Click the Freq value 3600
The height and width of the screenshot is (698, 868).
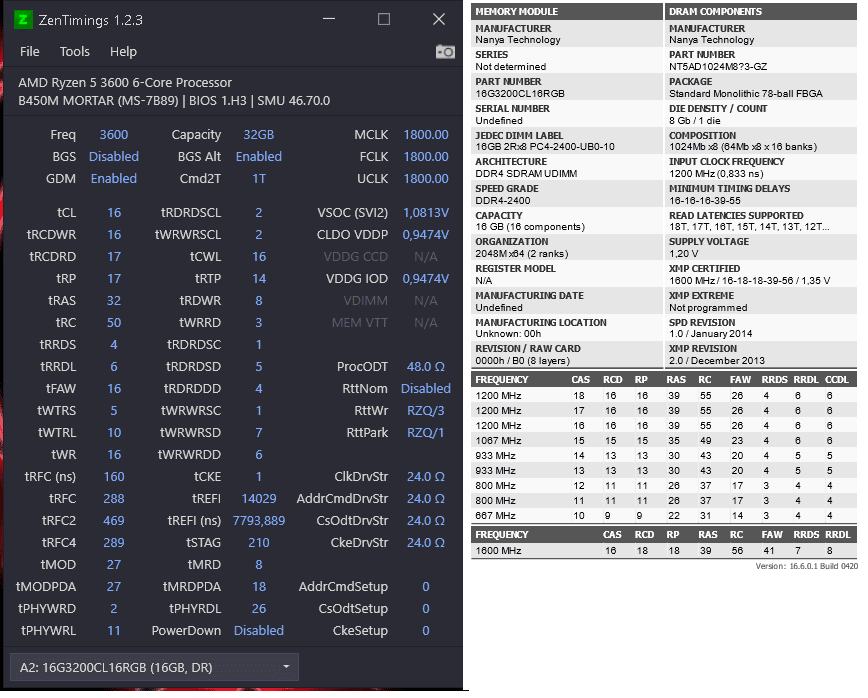pos(113,135)
